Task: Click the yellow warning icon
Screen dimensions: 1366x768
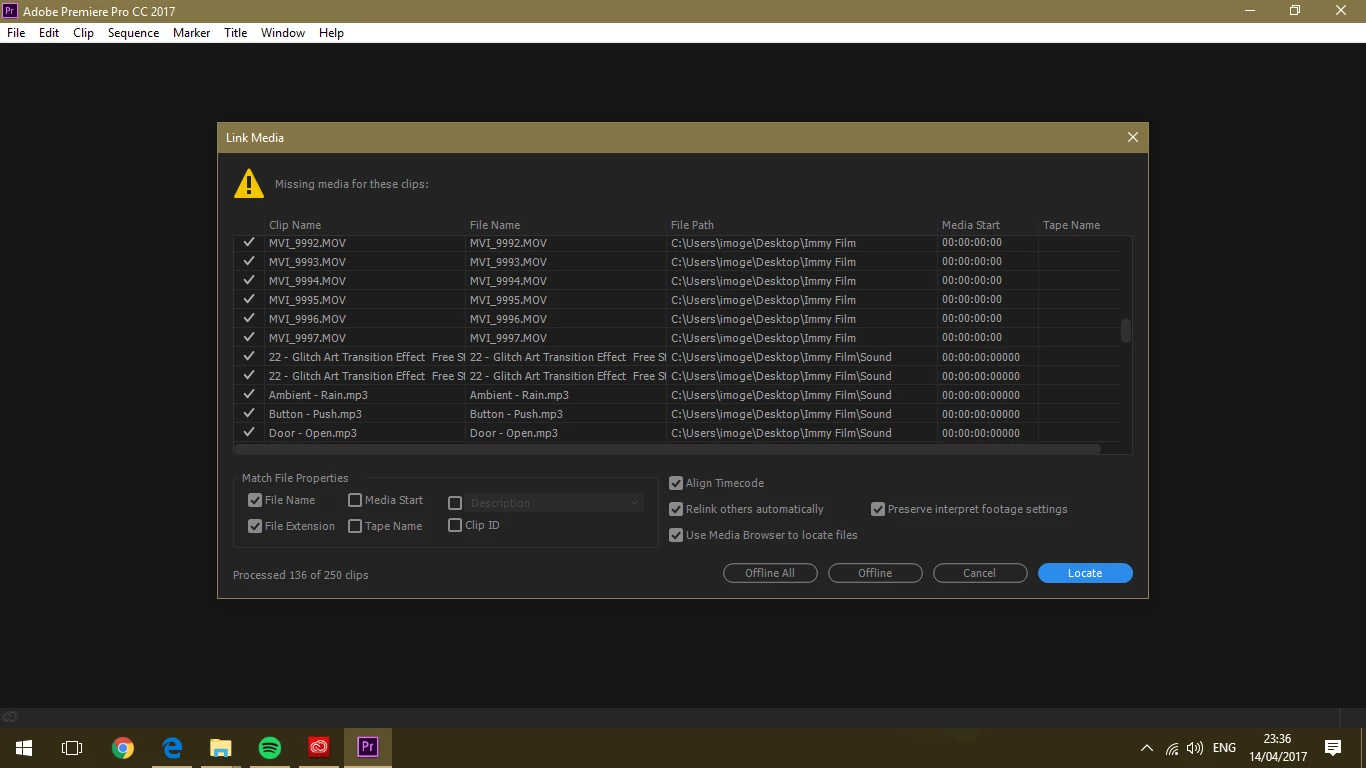Action: [x=249, y=184]
